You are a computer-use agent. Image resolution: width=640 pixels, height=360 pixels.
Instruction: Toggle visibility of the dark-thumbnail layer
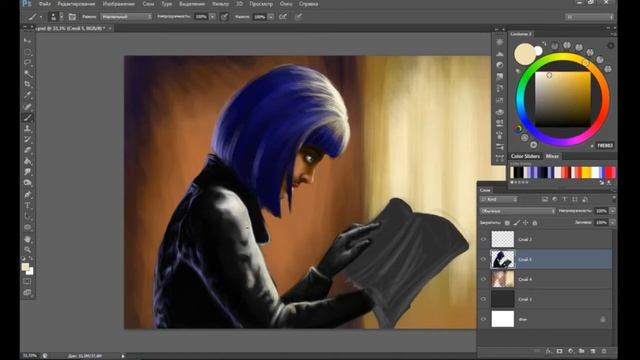coord(483,299)
